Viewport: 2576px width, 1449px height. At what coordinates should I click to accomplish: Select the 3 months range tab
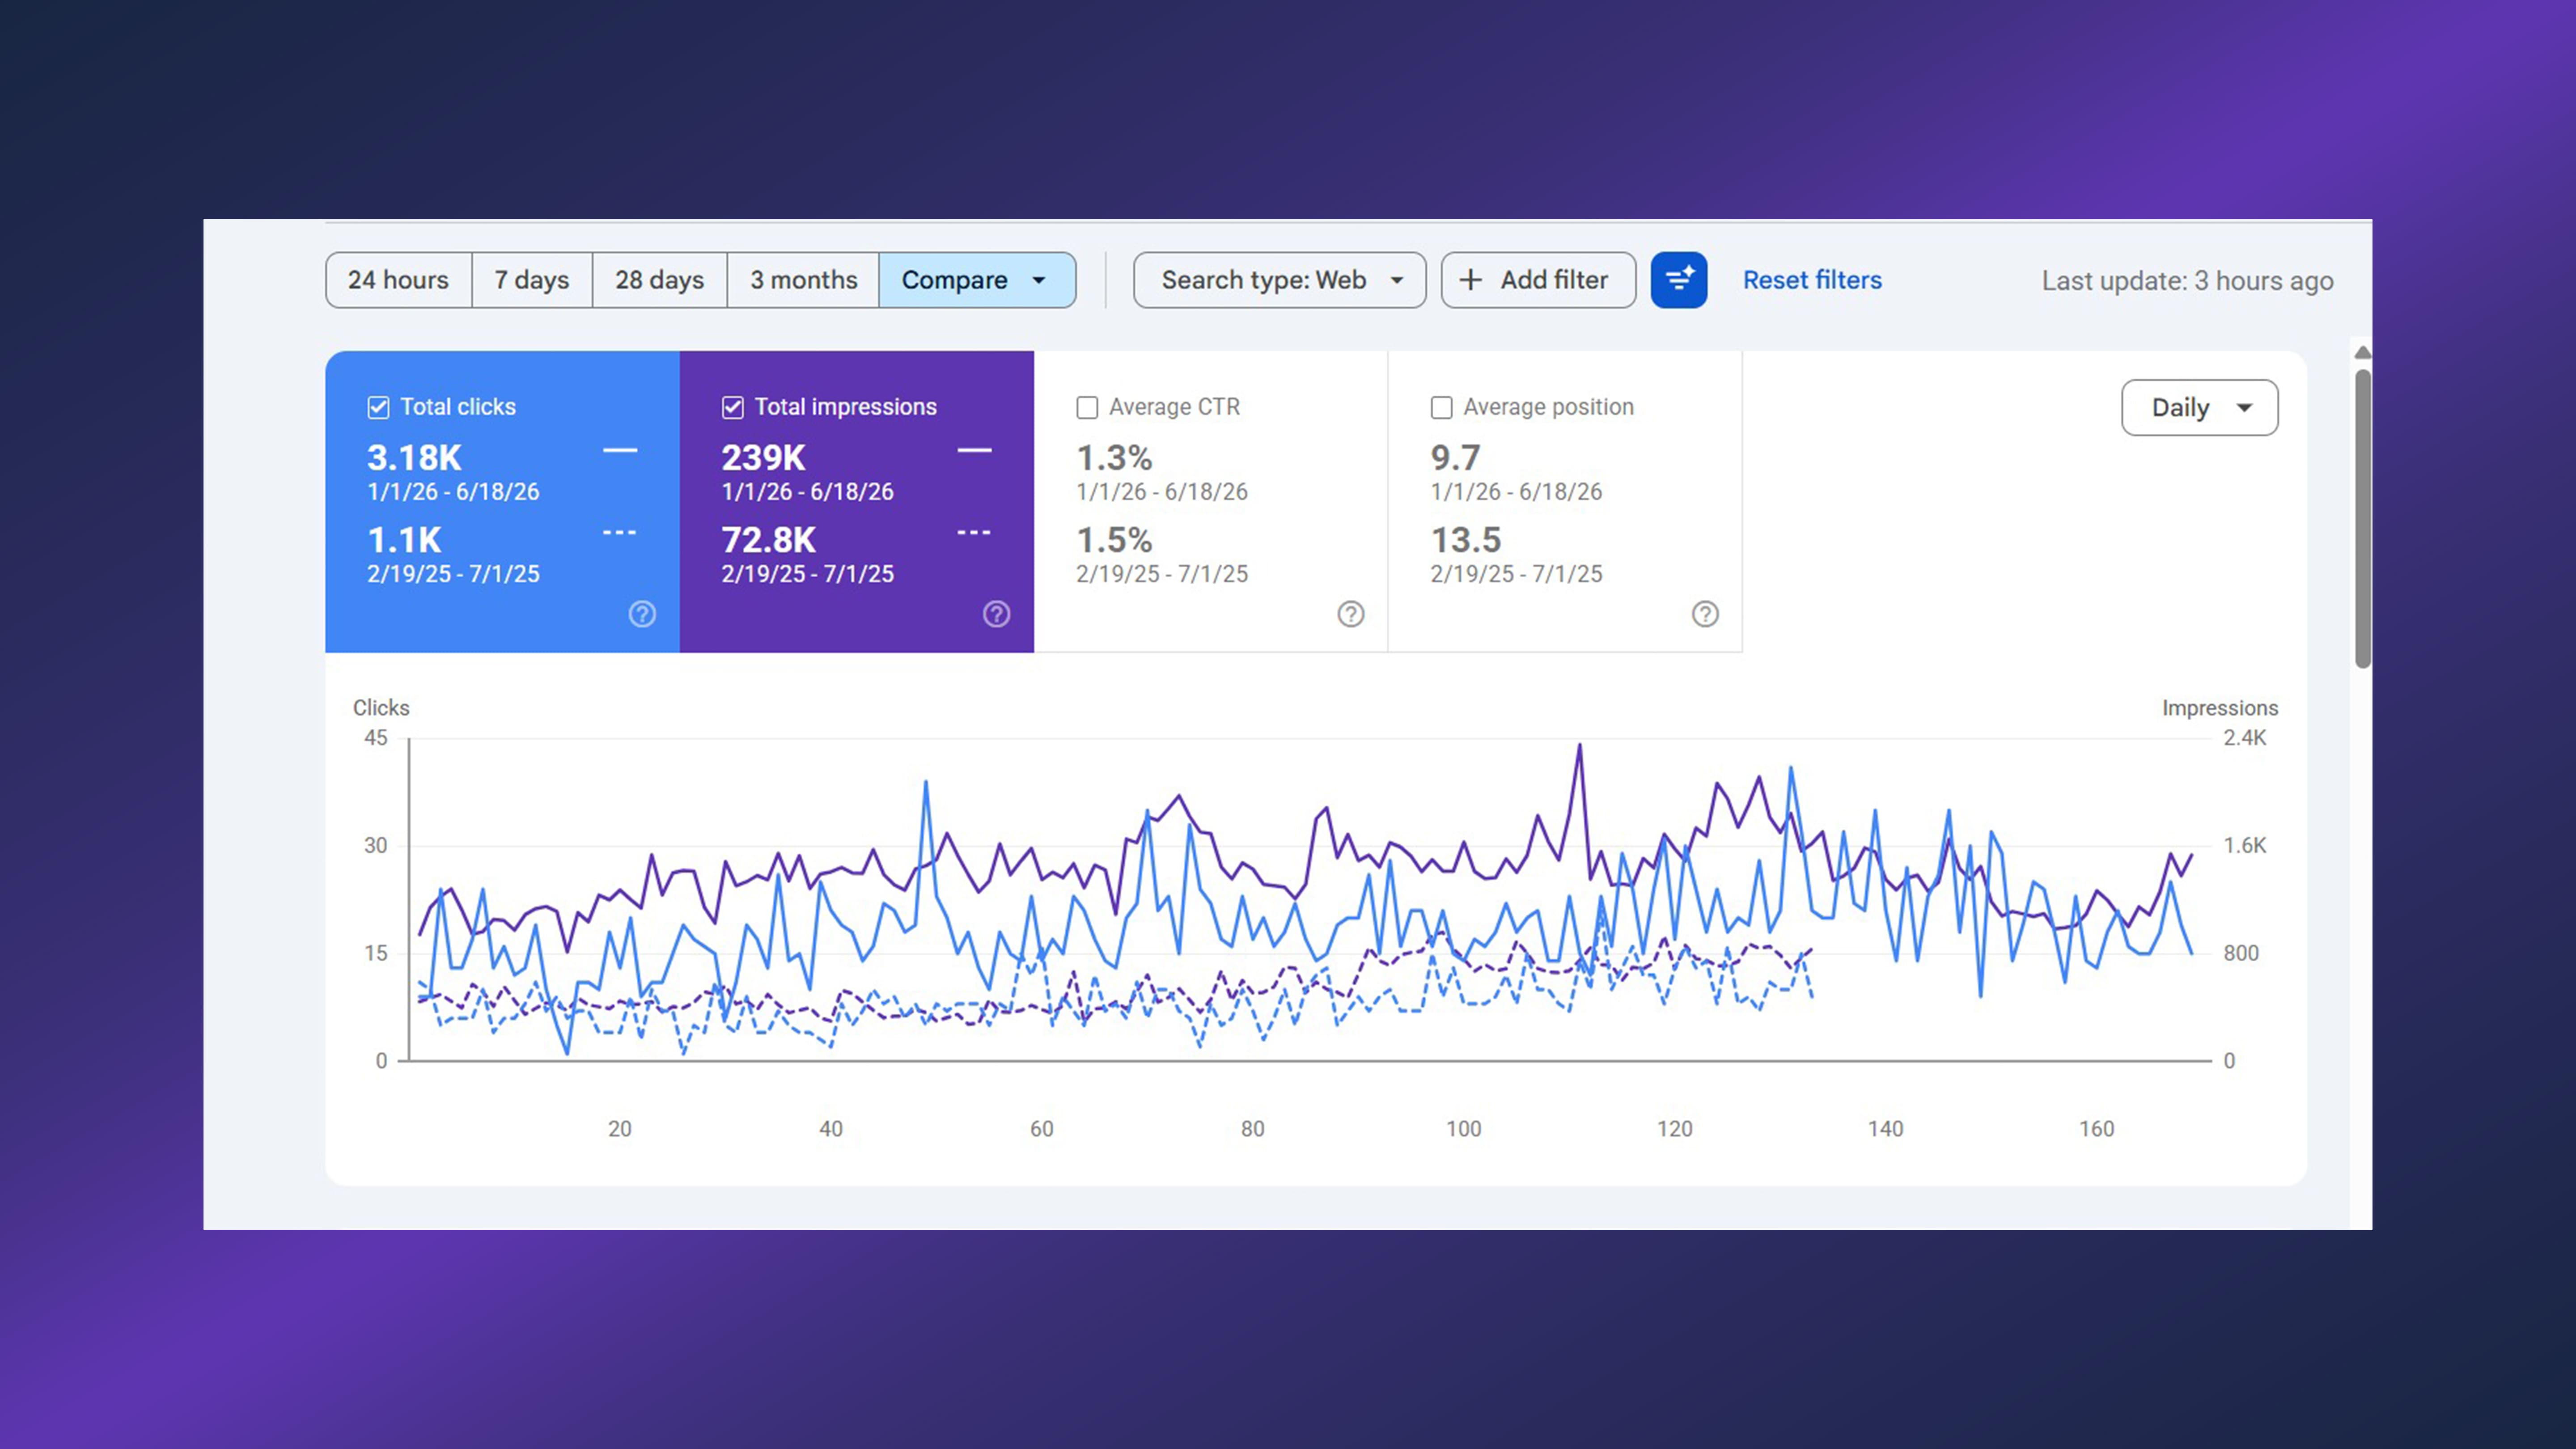pyautogui.click(x=803, y=280)
